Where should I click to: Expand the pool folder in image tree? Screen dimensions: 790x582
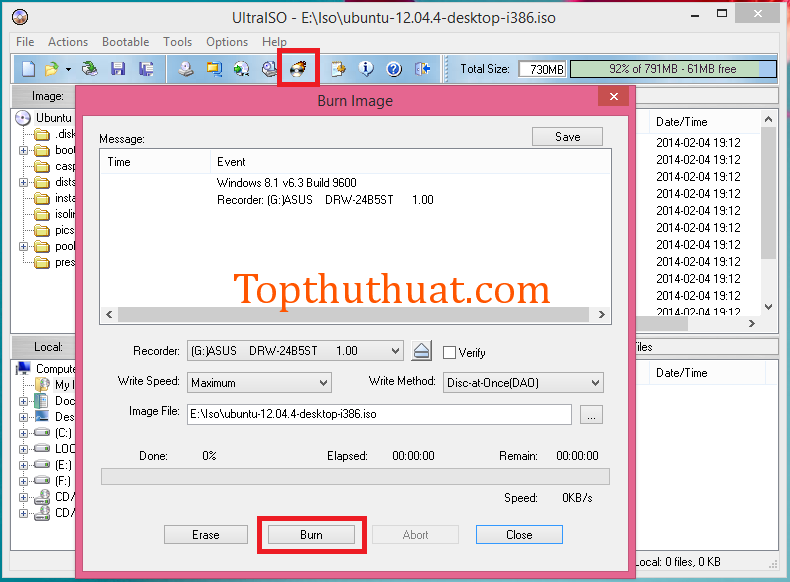click(23, 246)
